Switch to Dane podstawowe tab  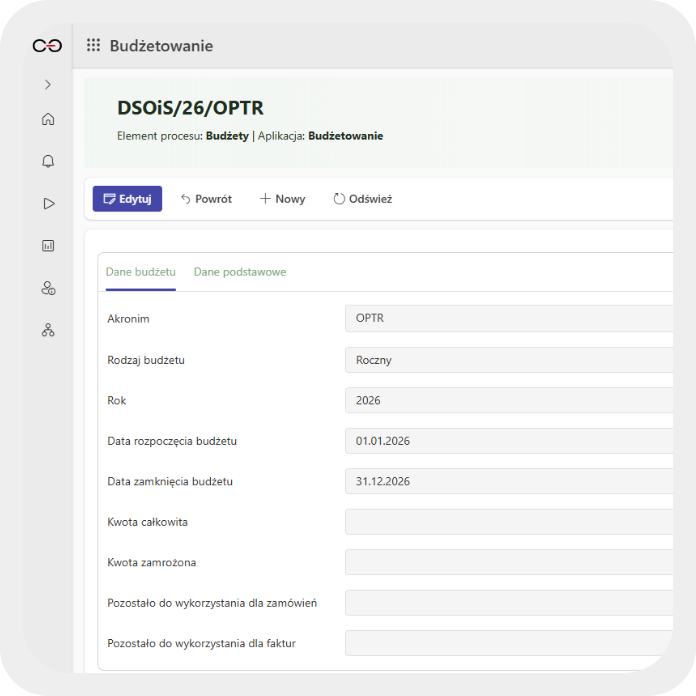tap(240, 272)
